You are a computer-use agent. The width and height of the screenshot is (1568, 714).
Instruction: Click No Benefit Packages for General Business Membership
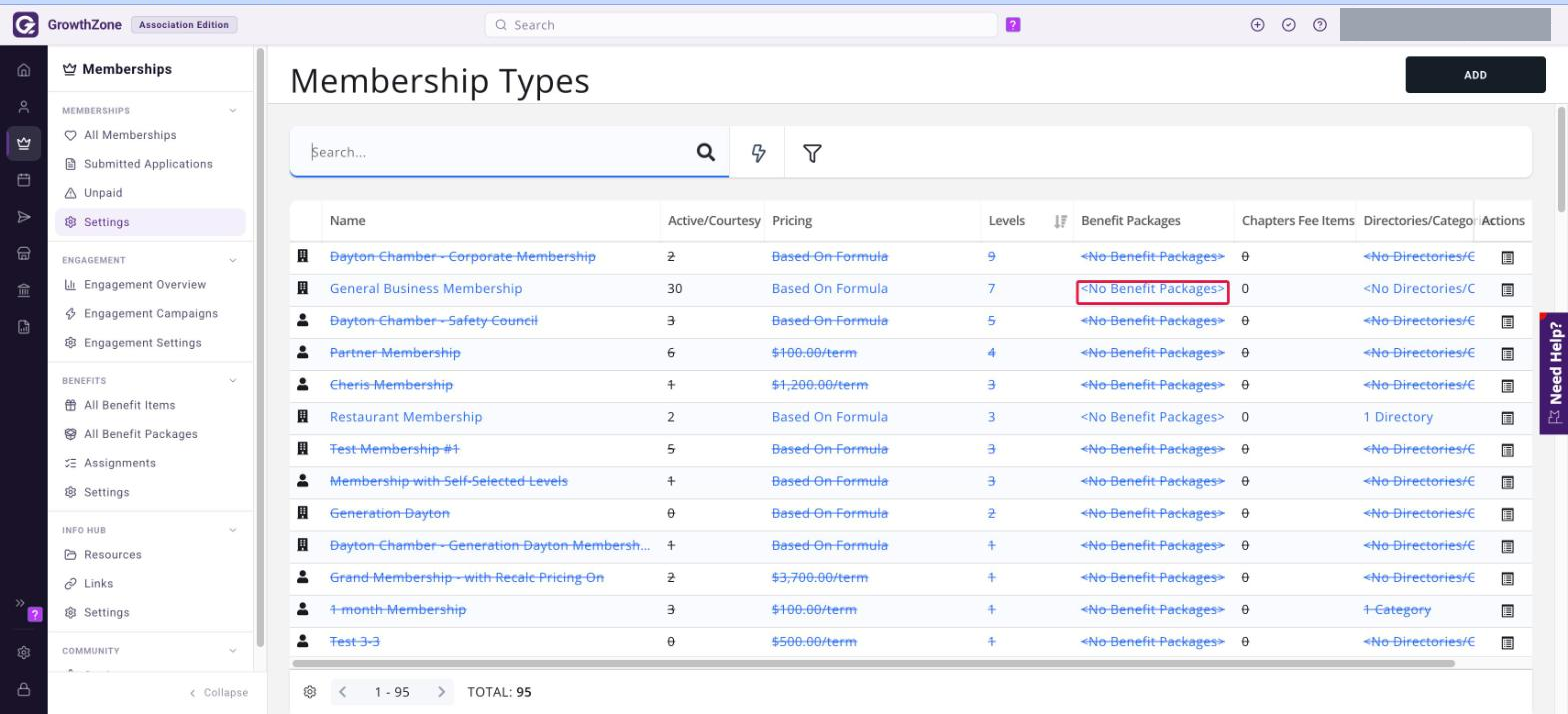pos(1152,289)
